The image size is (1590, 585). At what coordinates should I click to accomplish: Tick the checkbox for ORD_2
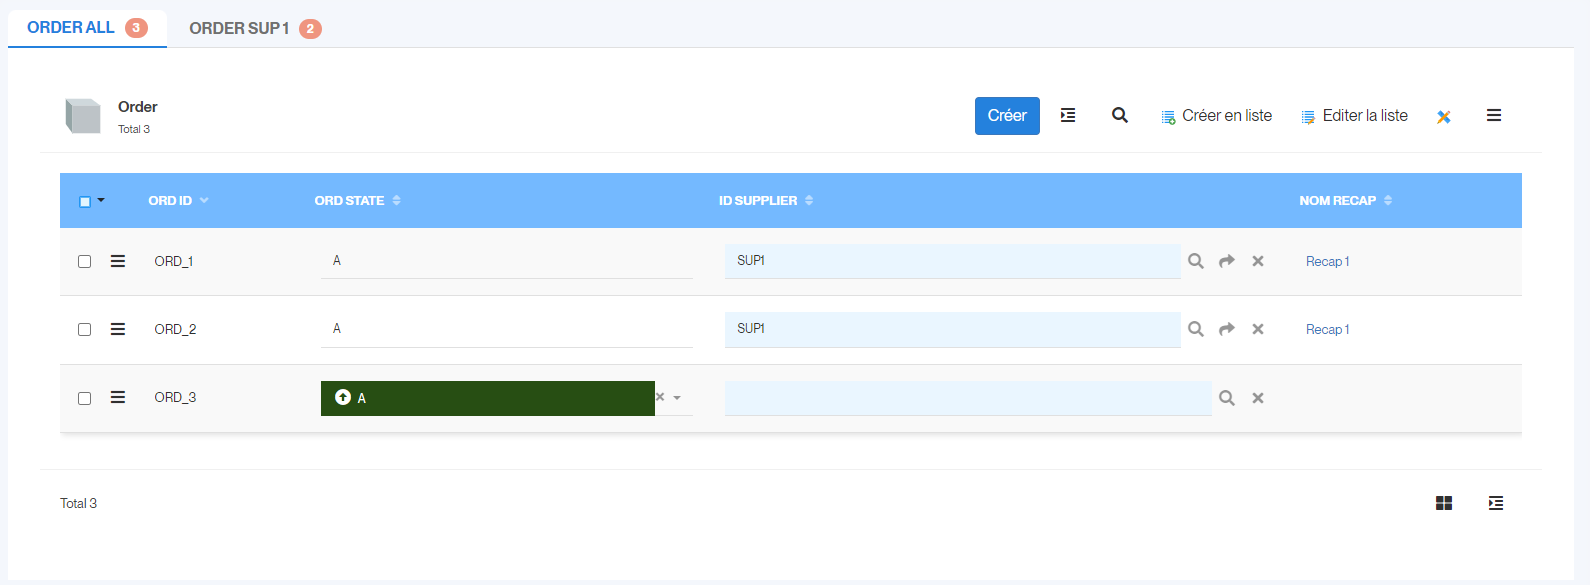tap(85, 329)
